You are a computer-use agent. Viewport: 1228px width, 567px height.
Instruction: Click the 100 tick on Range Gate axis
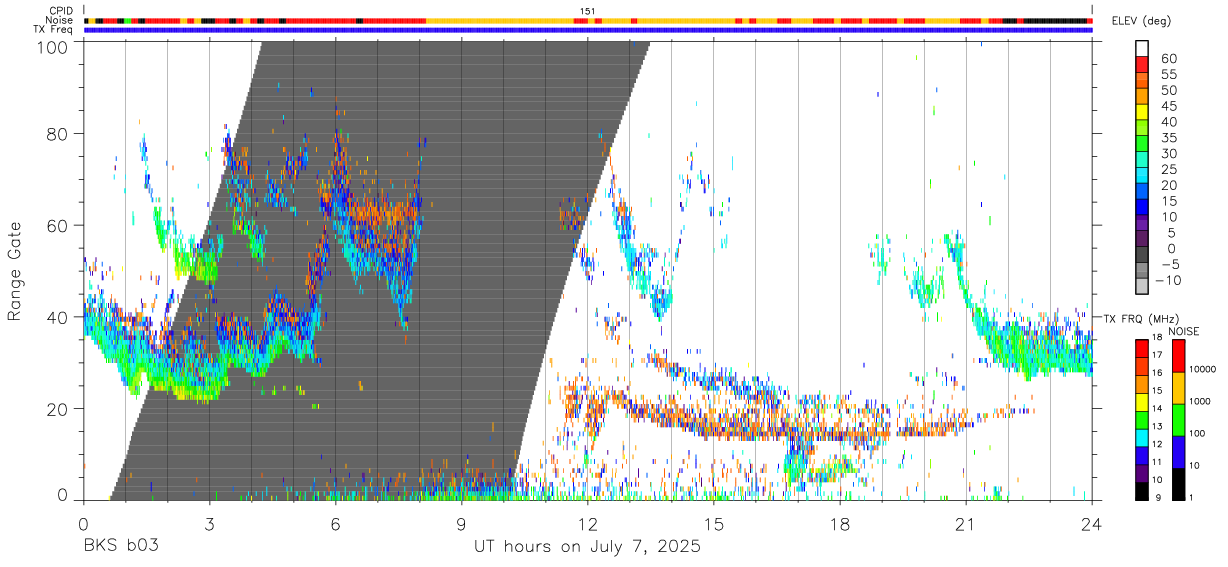(52, 47)
